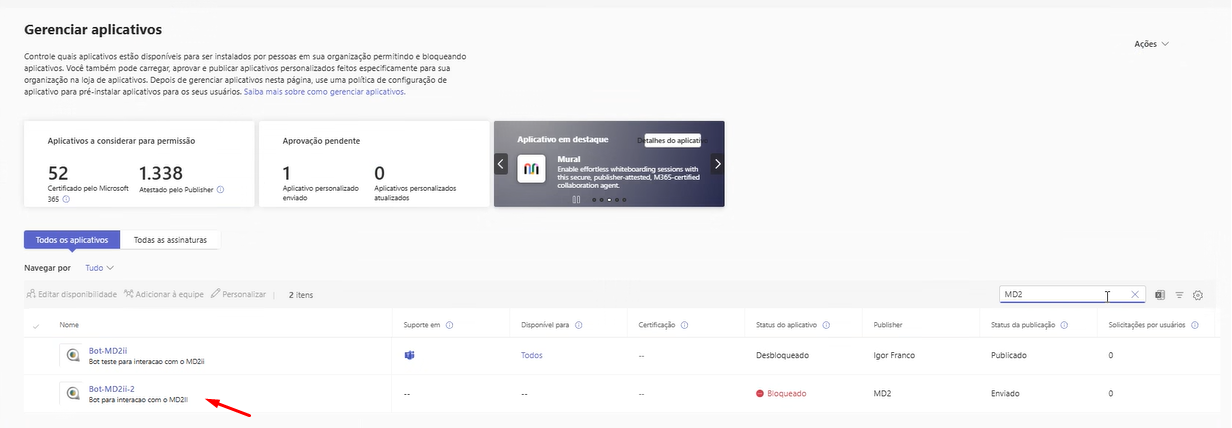Click the Teams icon in Bot-MD2ii row

point(409,355)
